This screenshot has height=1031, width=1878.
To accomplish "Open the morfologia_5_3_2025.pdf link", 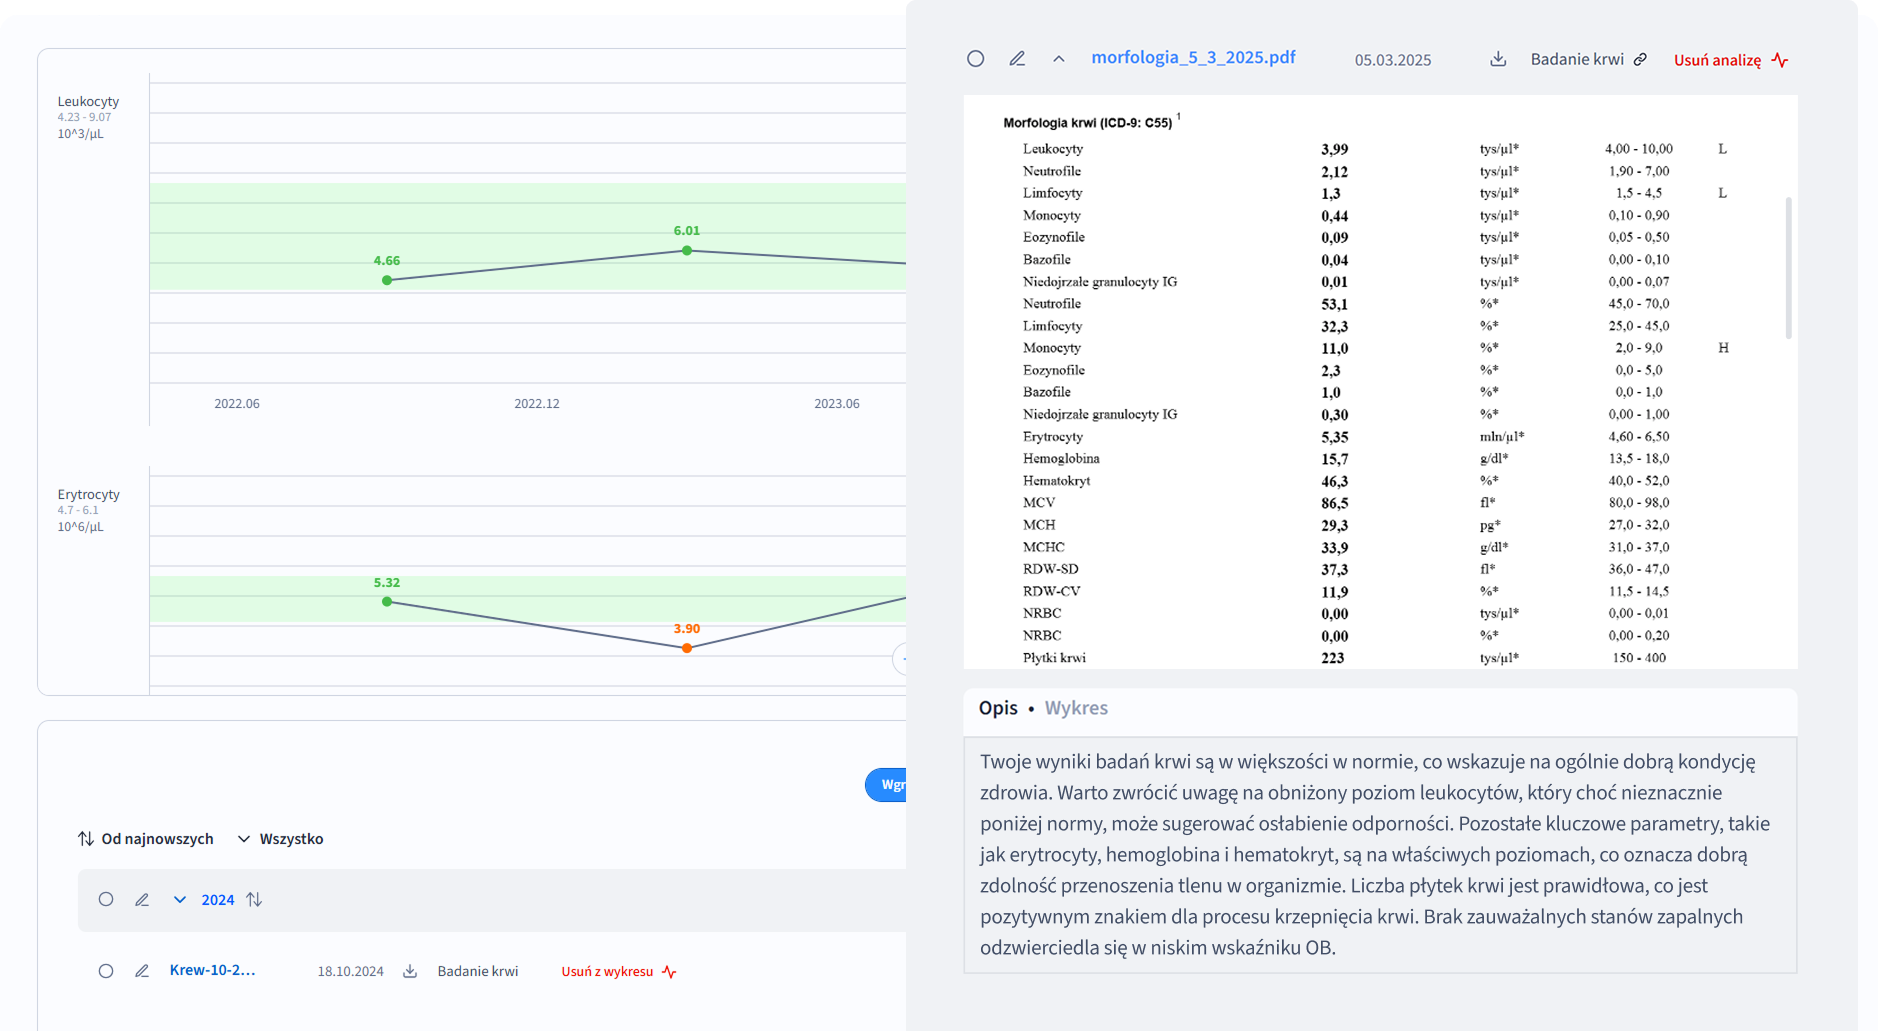I will tap(1193, 58).
